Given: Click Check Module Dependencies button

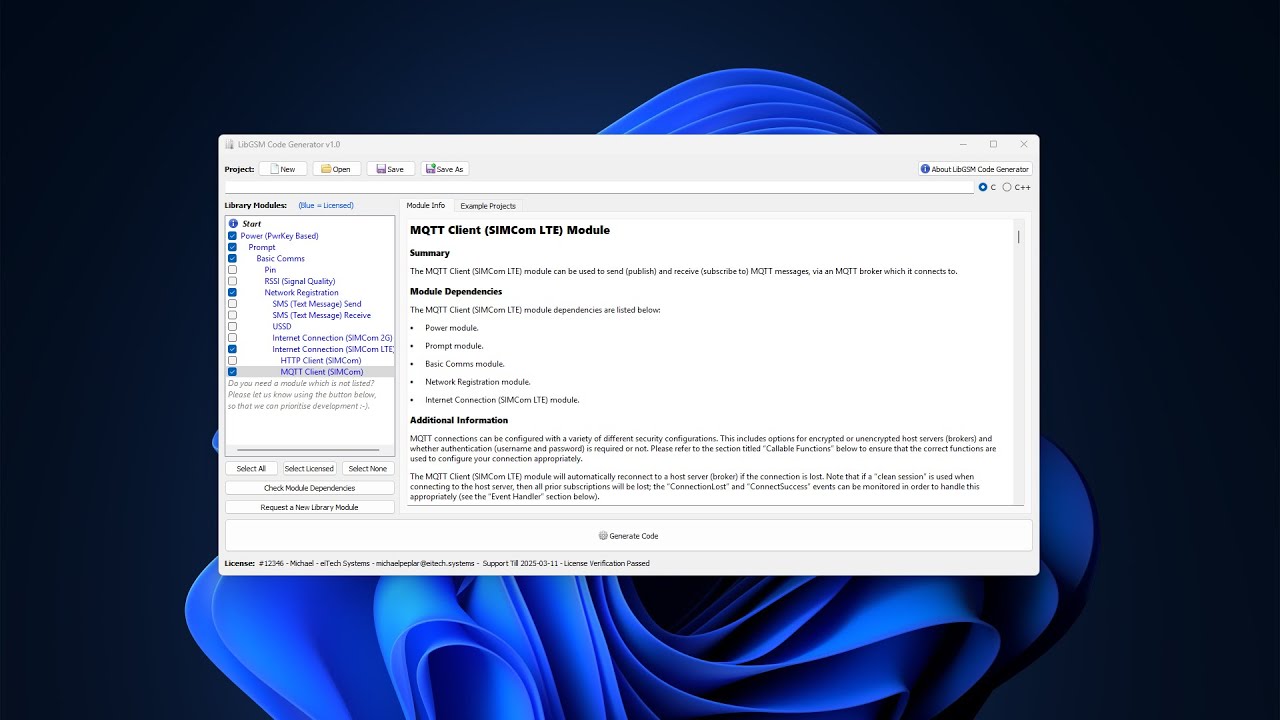Looking at the screenshot, I should 309,488.
